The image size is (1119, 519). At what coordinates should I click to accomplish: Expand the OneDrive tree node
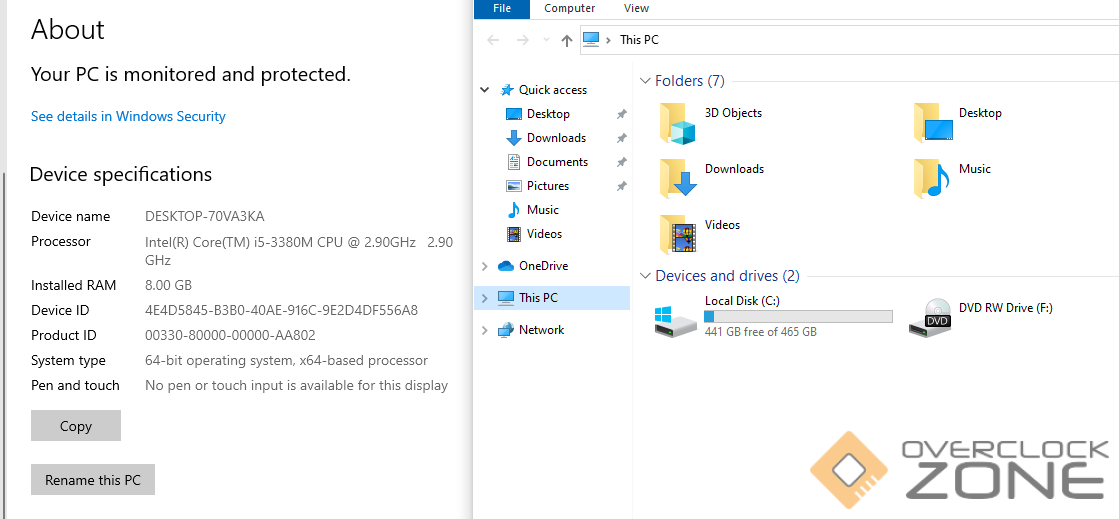tap(485, 266)
